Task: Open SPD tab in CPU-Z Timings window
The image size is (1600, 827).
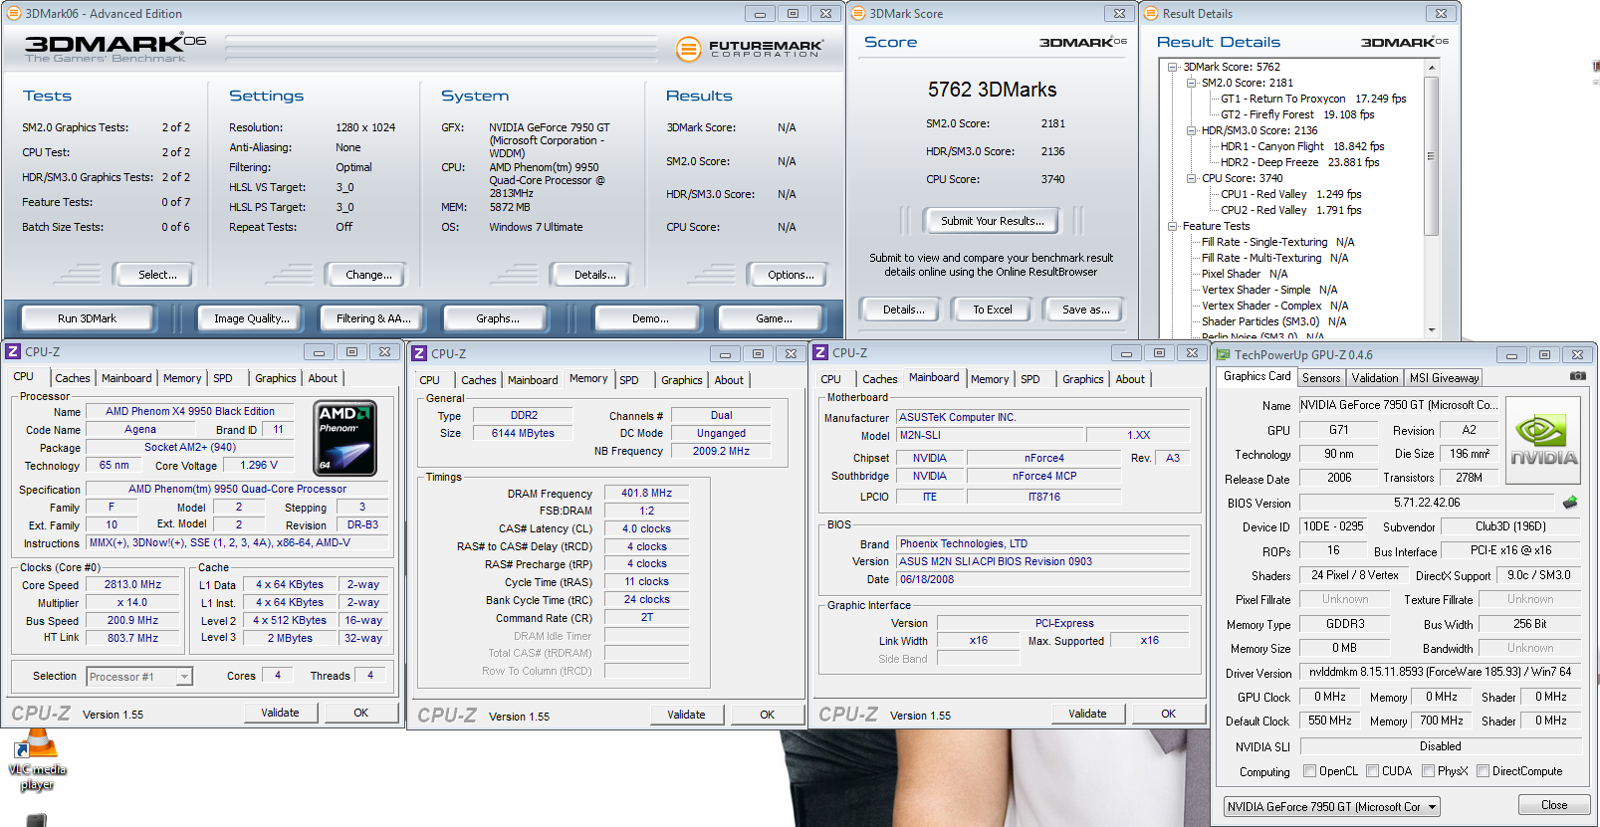Action: tap(629, 380)
